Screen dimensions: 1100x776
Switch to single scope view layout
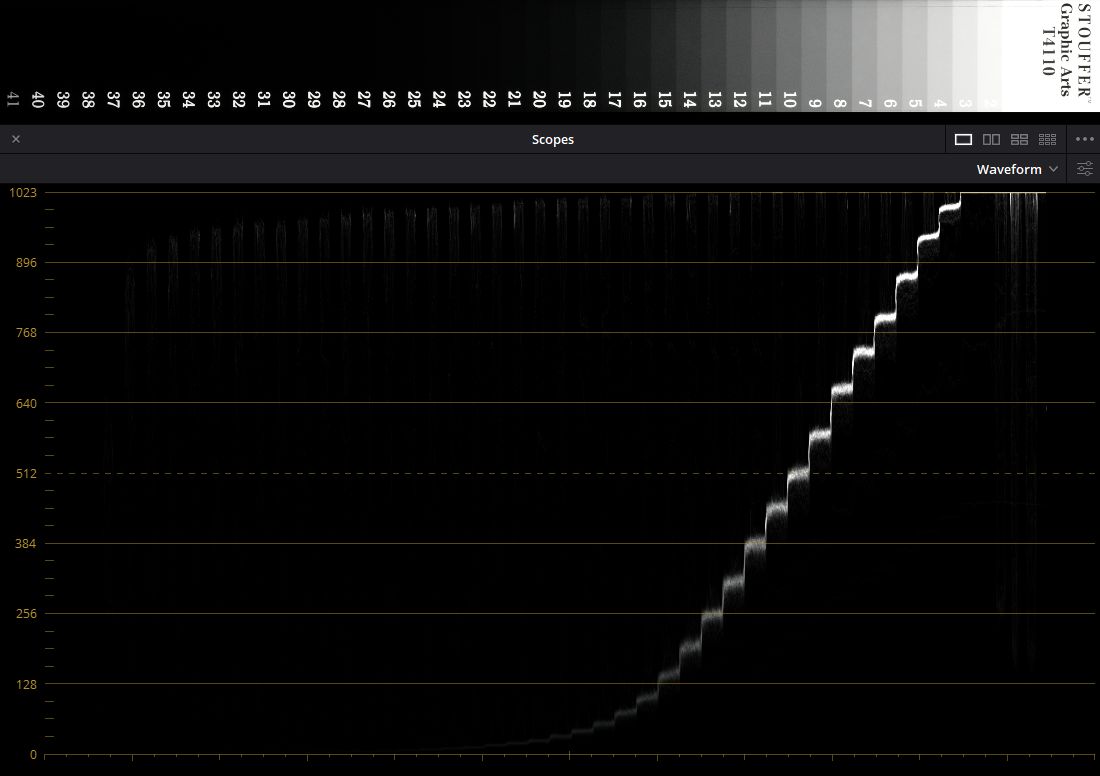(x=963, y=140)
